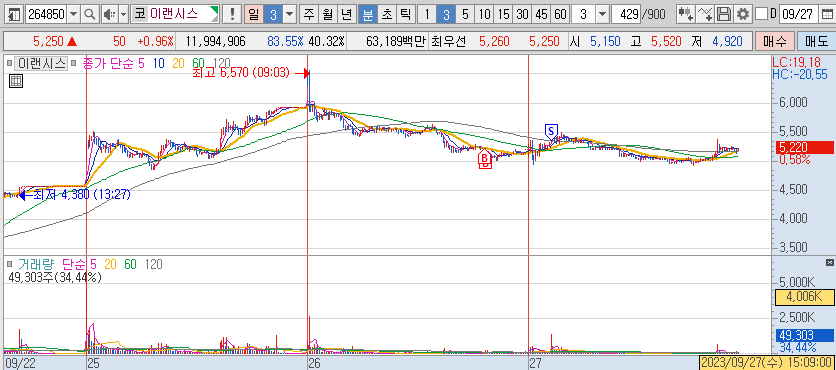Click the +0.96% change rate
This screenshot has height=370, width=836.
[x=155, y=41]
